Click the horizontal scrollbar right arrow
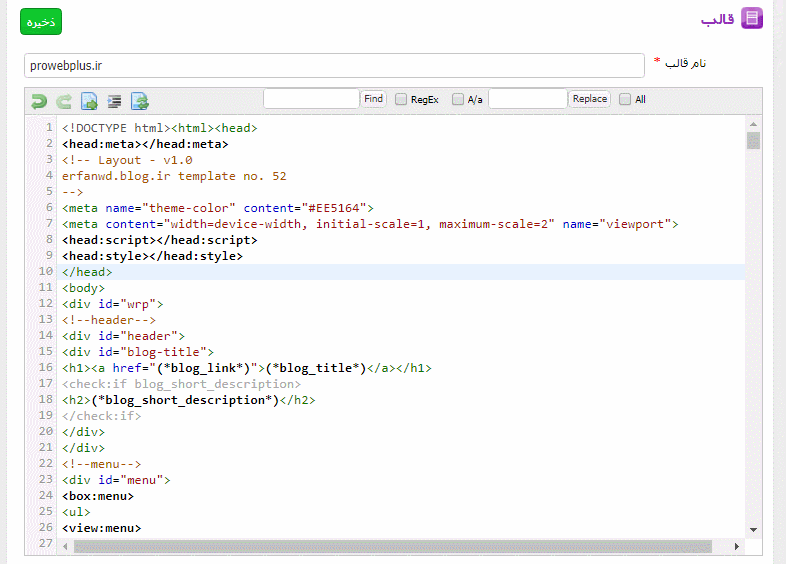 [738, 546]
